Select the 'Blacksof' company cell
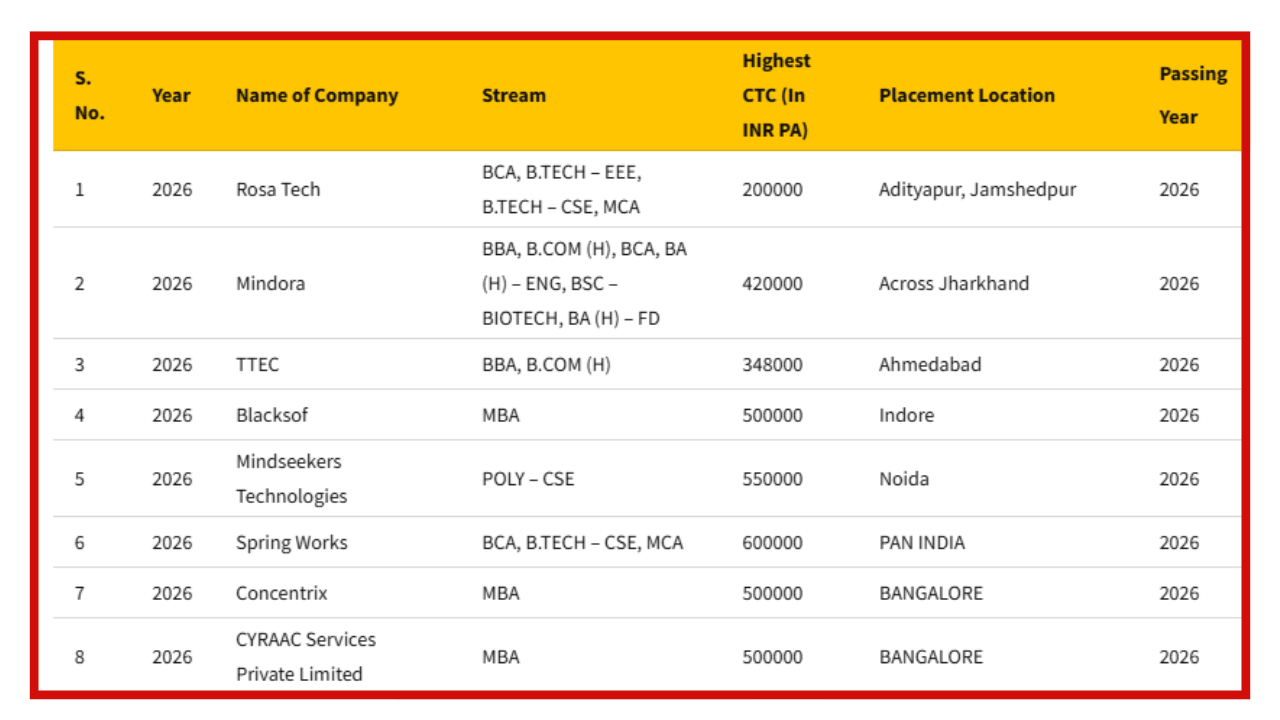Image resolution: width=1280 pixels, height=720 pixels. (272, 415)
